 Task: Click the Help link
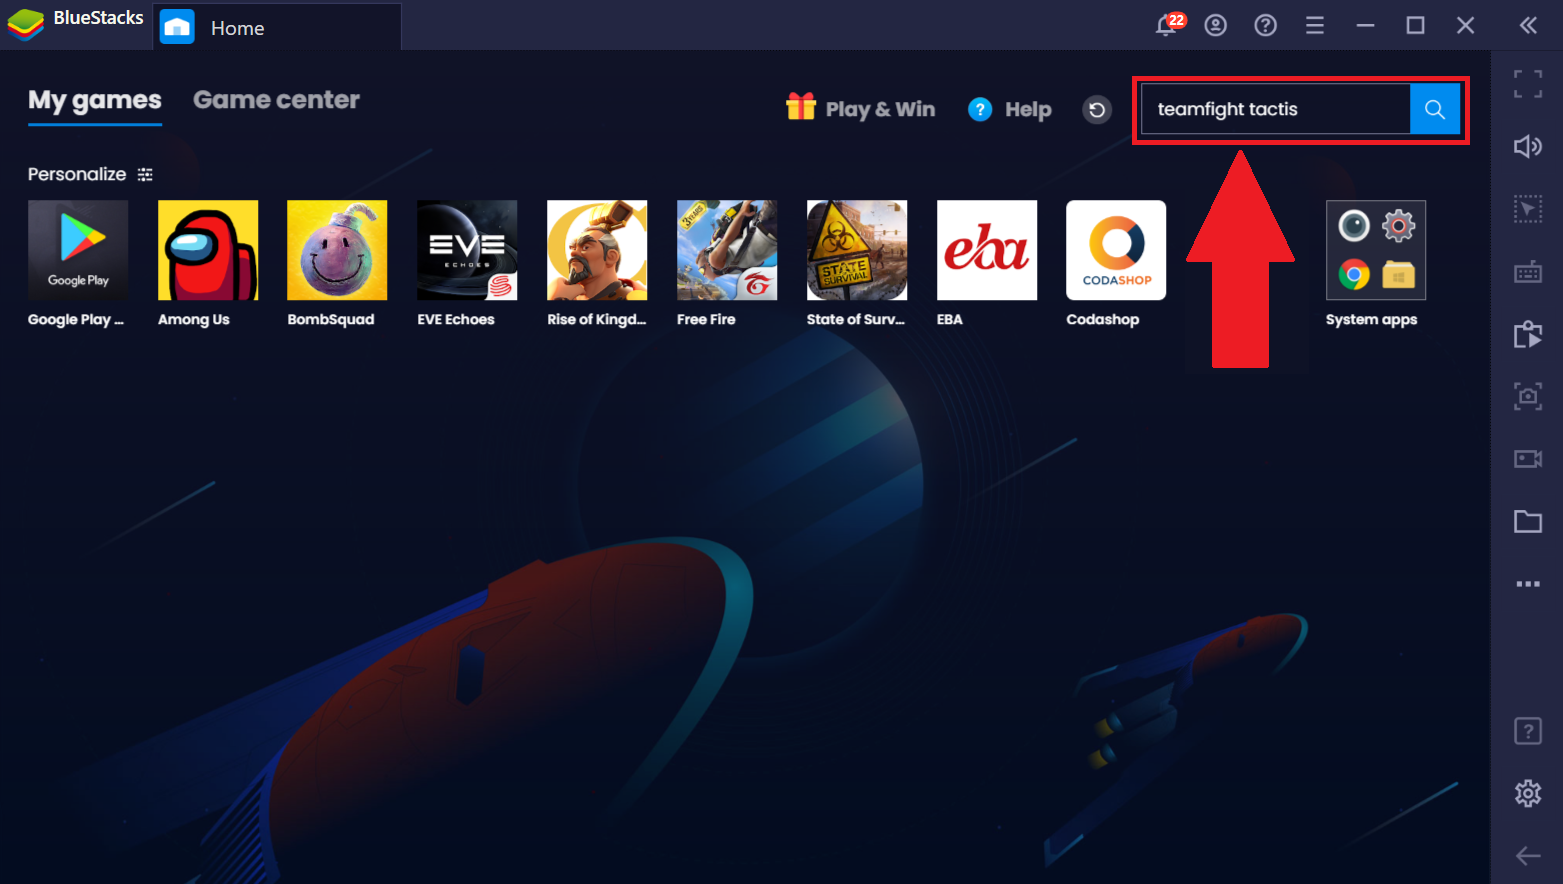coord(1010,109)
